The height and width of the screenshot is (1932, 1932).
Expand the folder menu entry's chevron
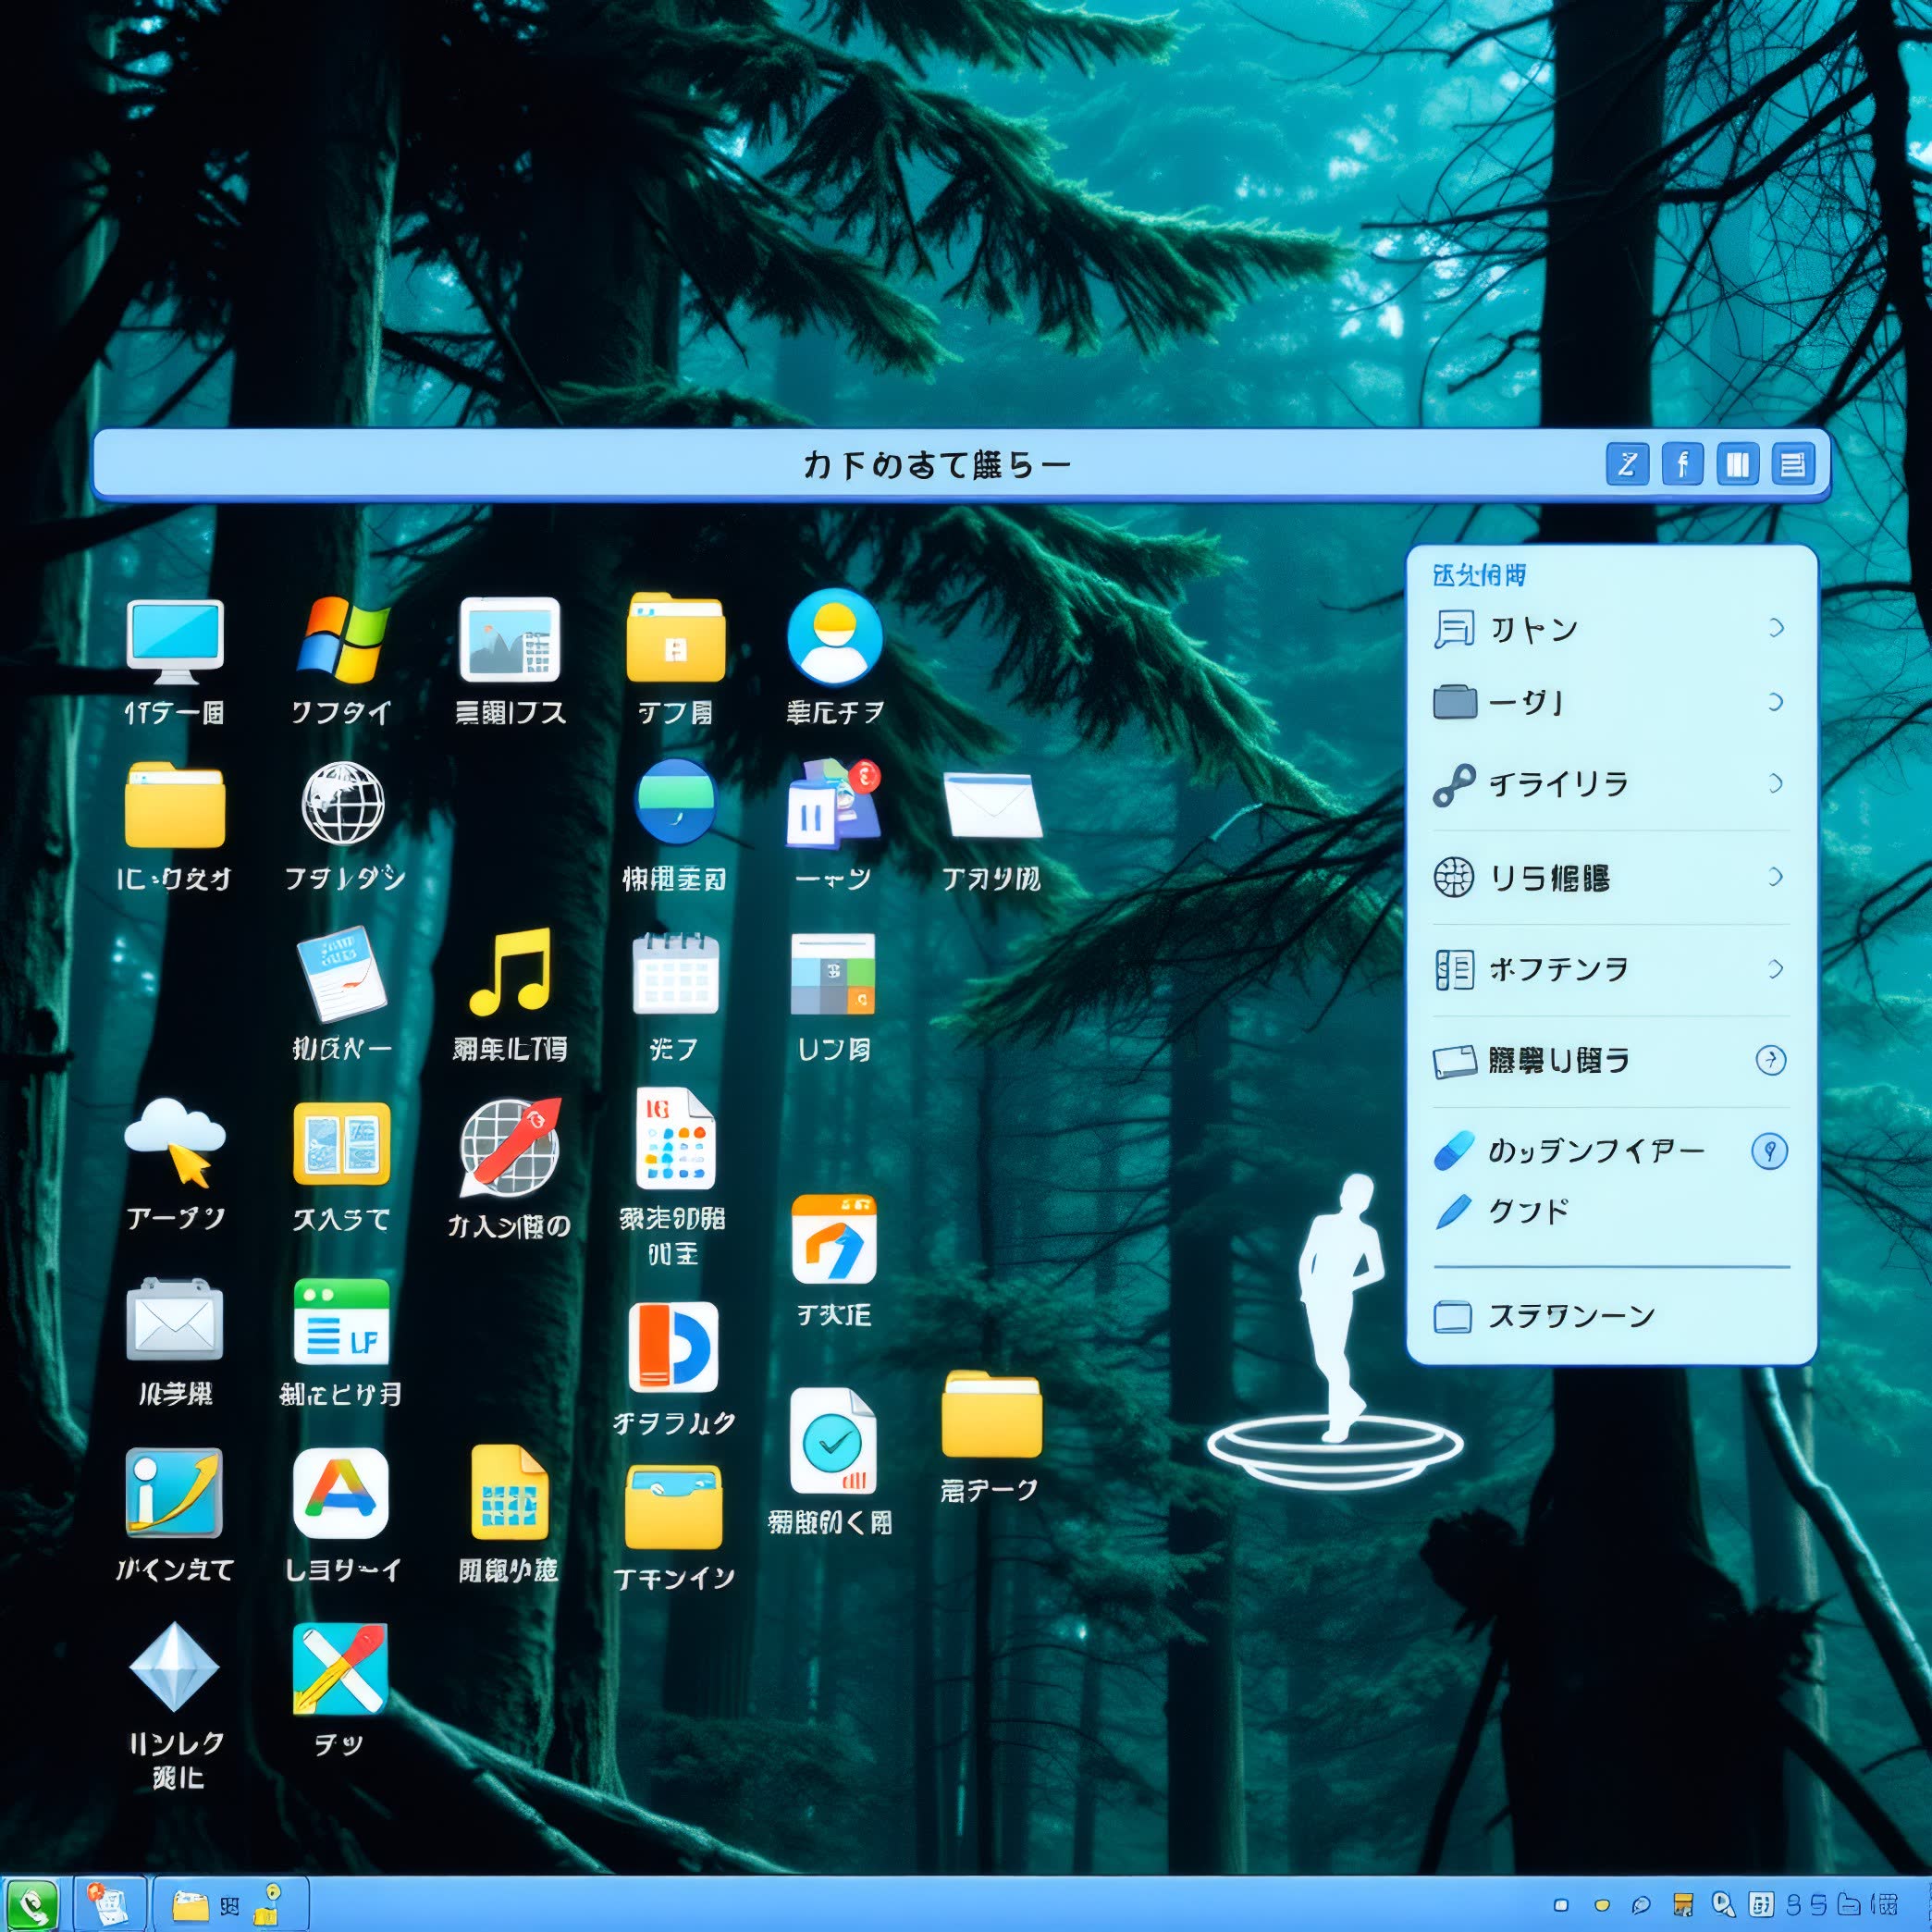pyautogui.click(x=1775, y=702)
